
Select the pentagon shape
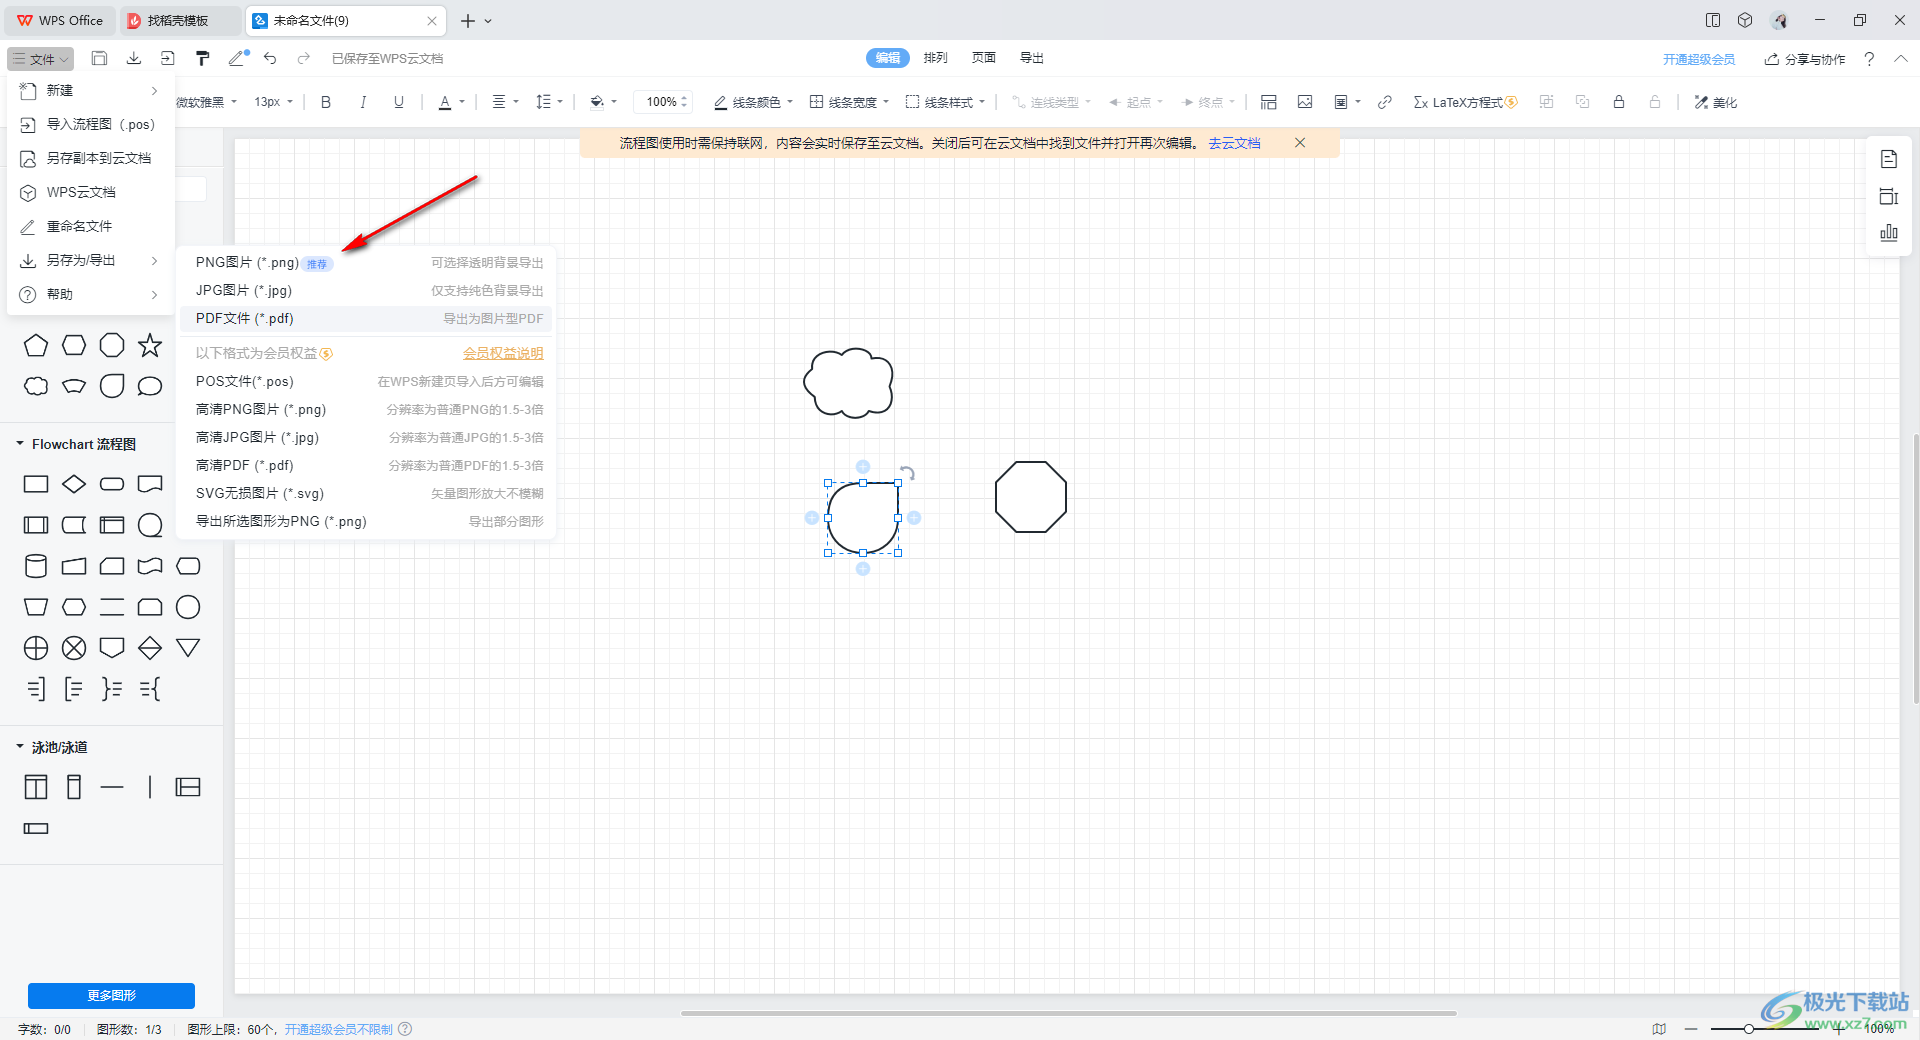pyautogui.click(x=36, y=345)
